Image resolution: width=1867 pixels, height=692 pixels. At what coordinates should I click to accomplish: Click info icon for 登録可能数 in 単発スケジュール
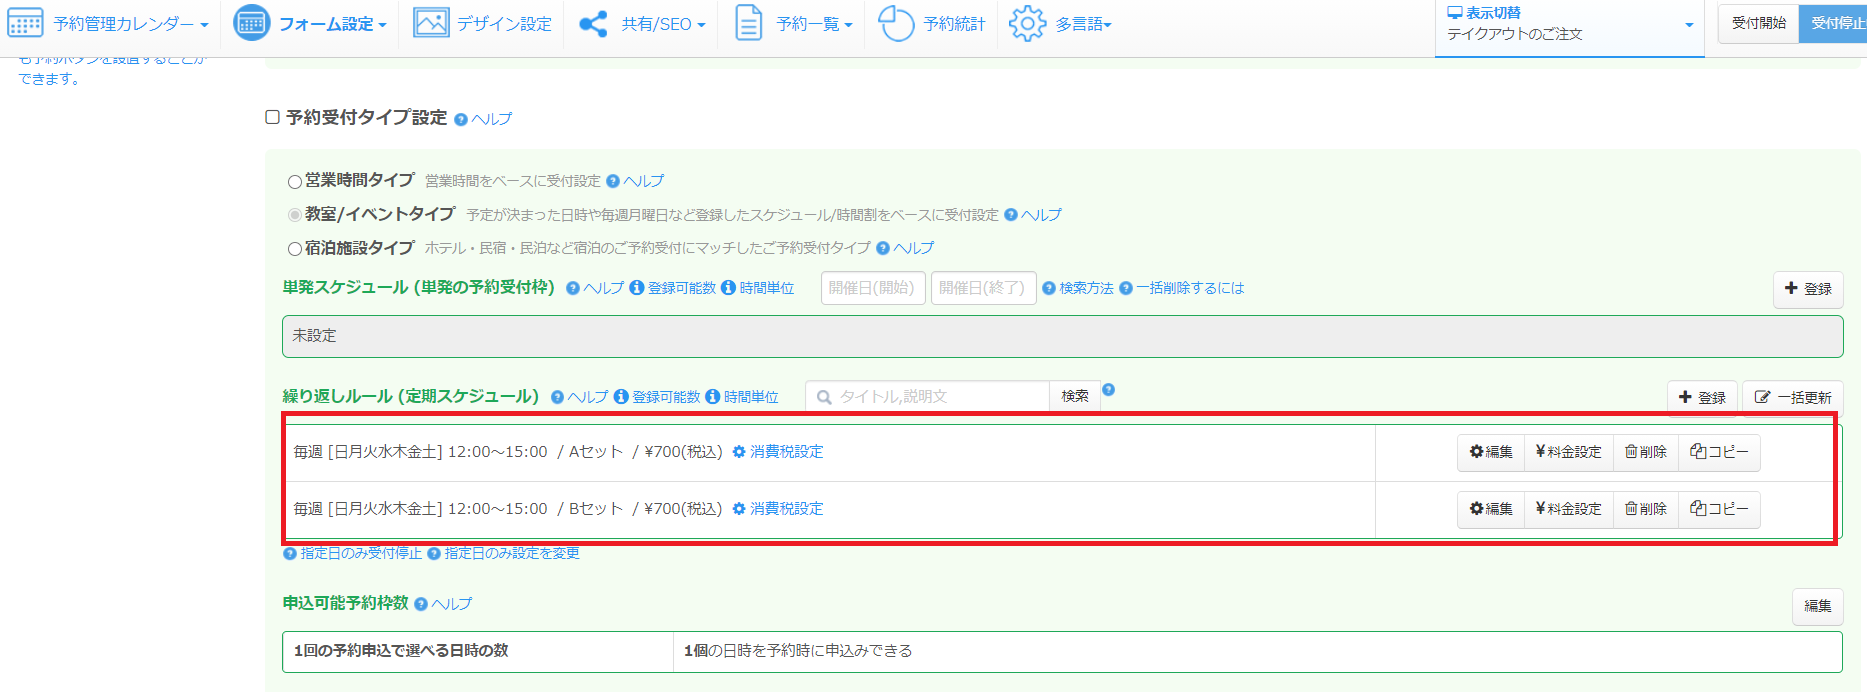click(x=637, y=288)
